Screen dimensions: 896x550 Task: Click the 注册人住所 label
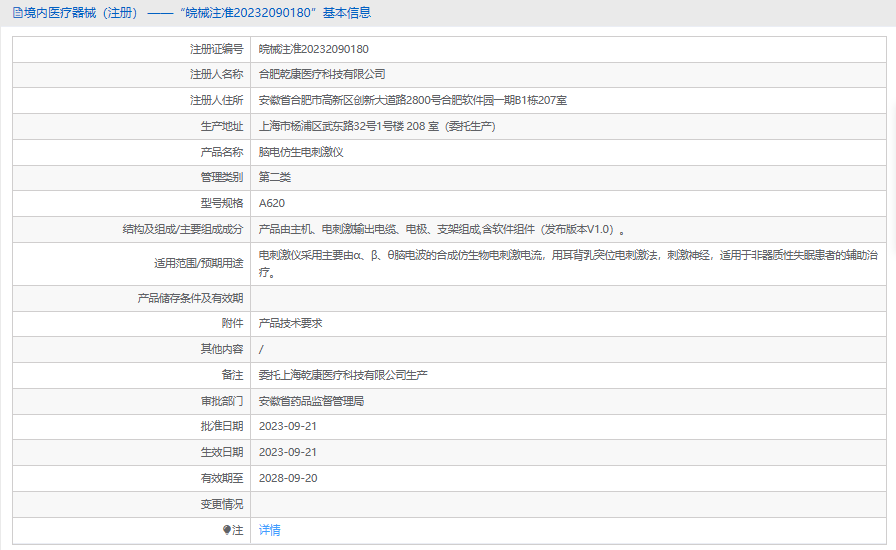[x=217, y=101]
